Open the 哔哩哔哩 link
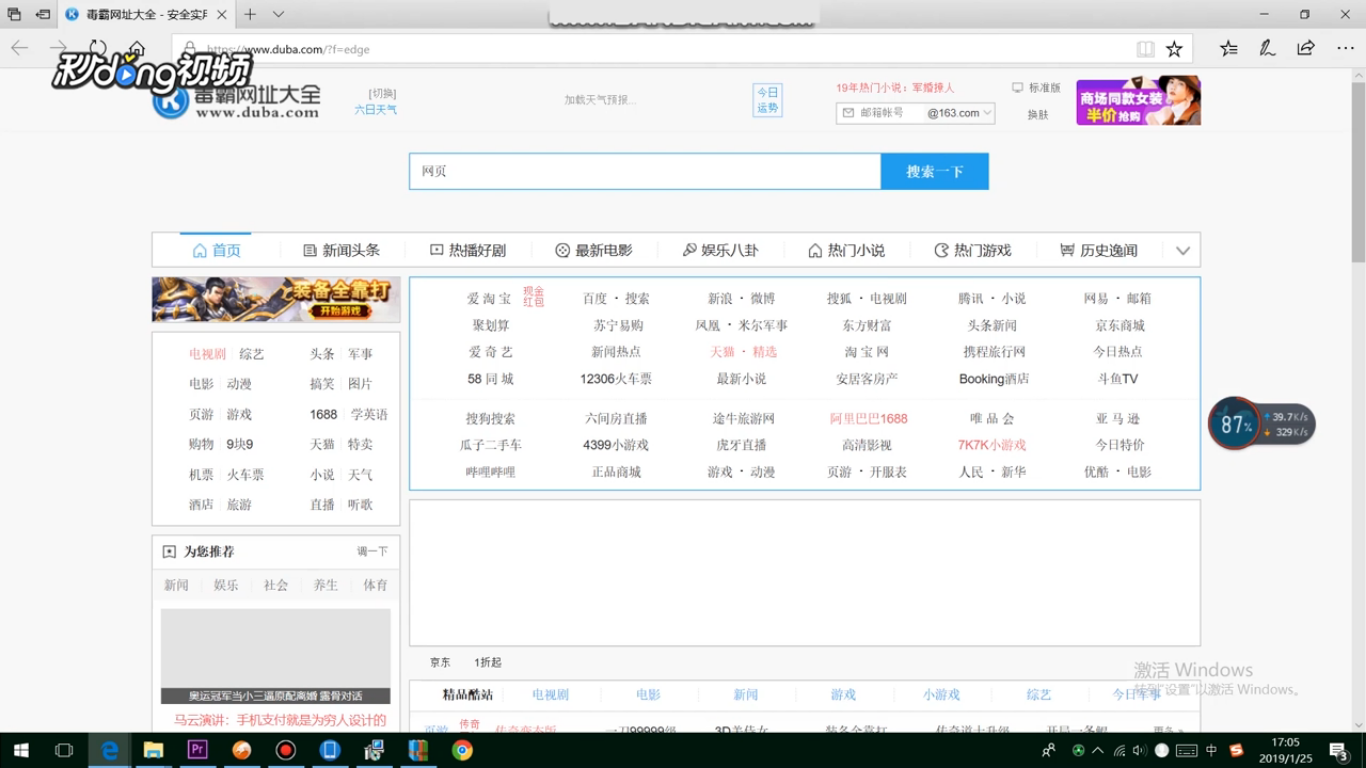The height and width of the screenshot is (768, 1366). point(490,472)
